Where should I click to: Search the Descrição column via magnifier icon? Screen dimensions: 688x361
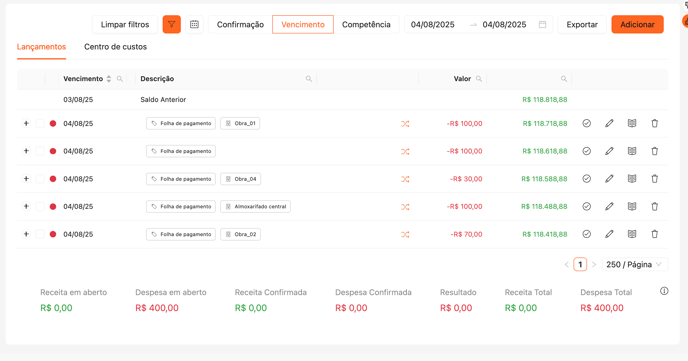point(309,79)
